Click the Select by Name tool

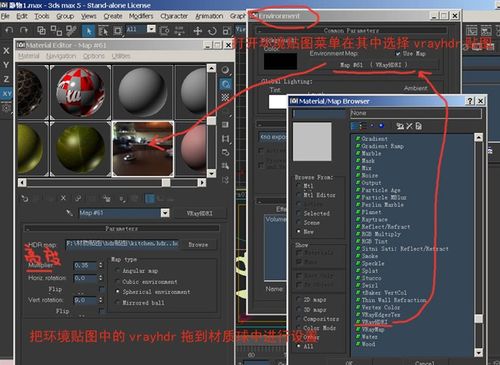[103, 31]
